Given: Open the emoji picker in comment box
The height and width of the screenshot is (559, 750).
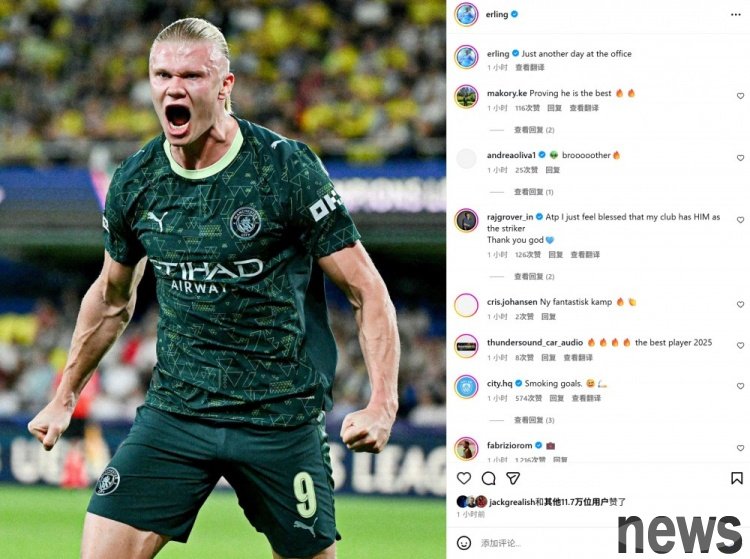Looking at the screenshot, I should (463, 543).
